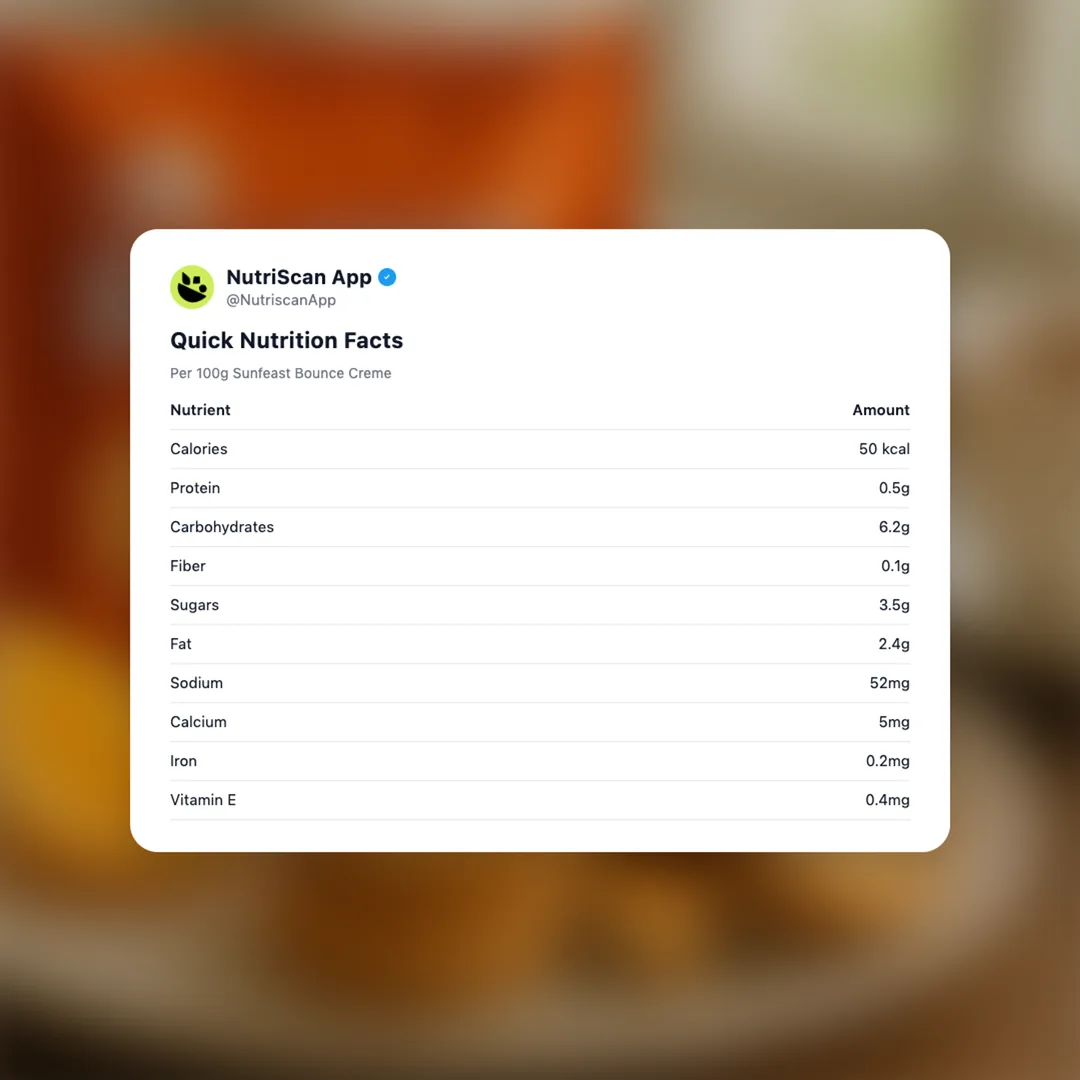
Task: Select the Protein row label
Action: [x=195, y=488]
